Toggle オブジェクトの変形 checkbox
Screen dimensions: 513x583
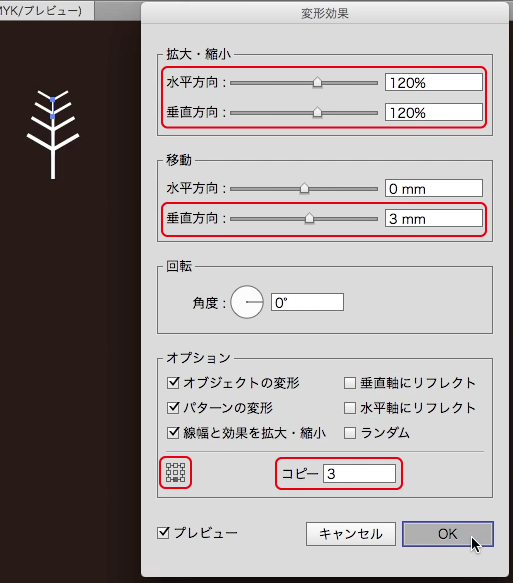point(173,383)
